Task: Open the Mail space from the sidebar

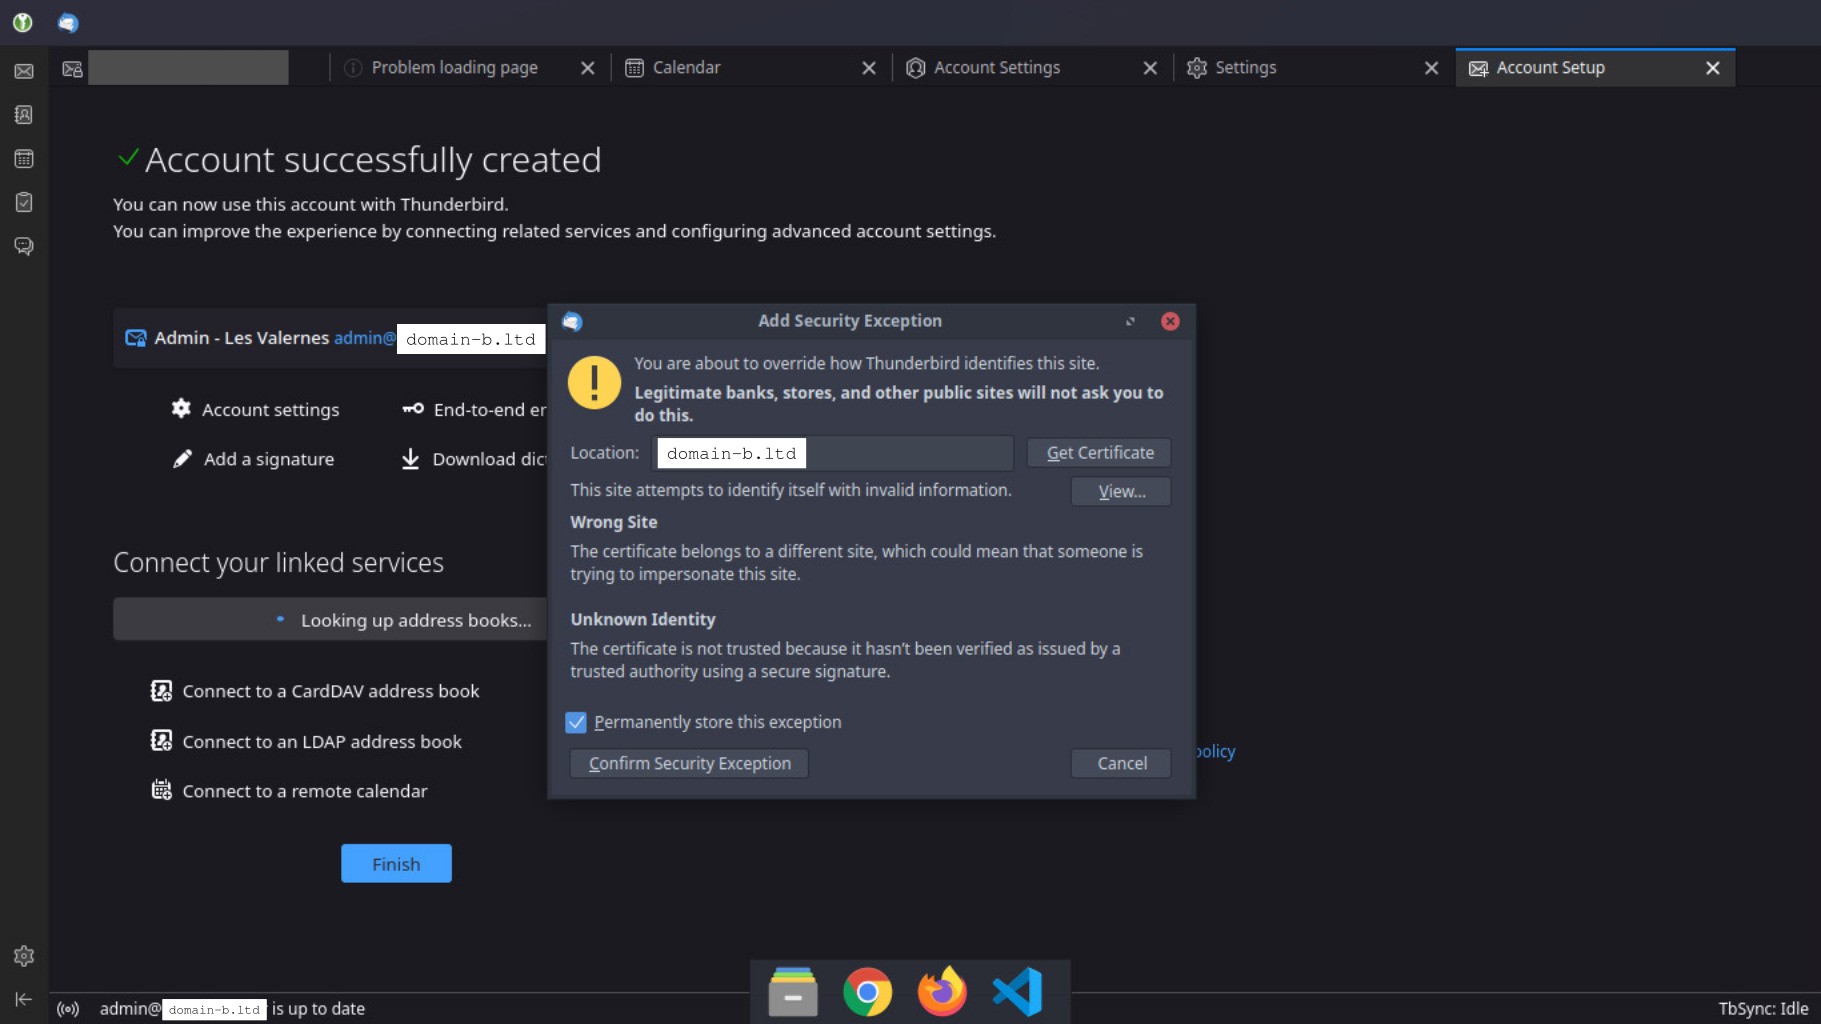Action: coord(23,70)
